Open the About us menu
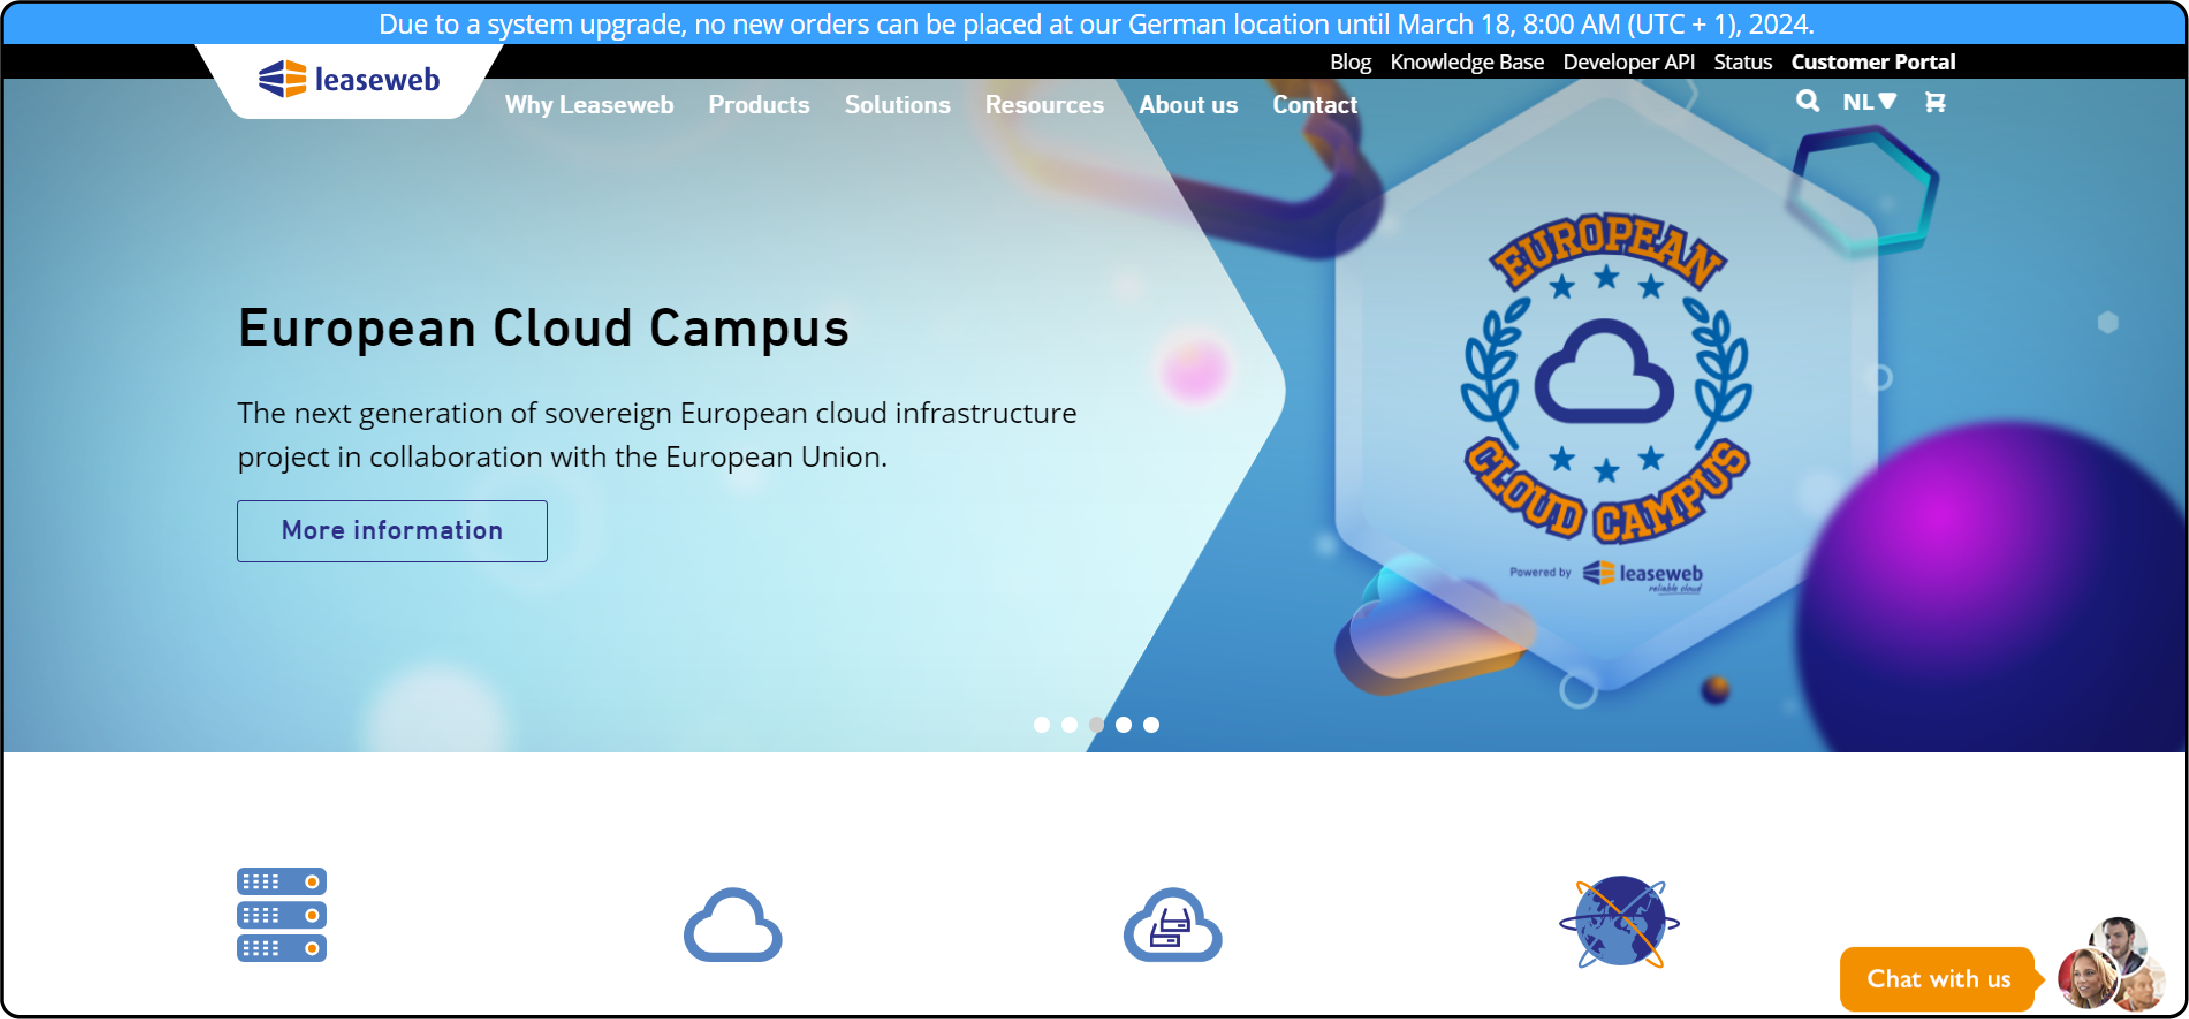 coord(1189,105)
